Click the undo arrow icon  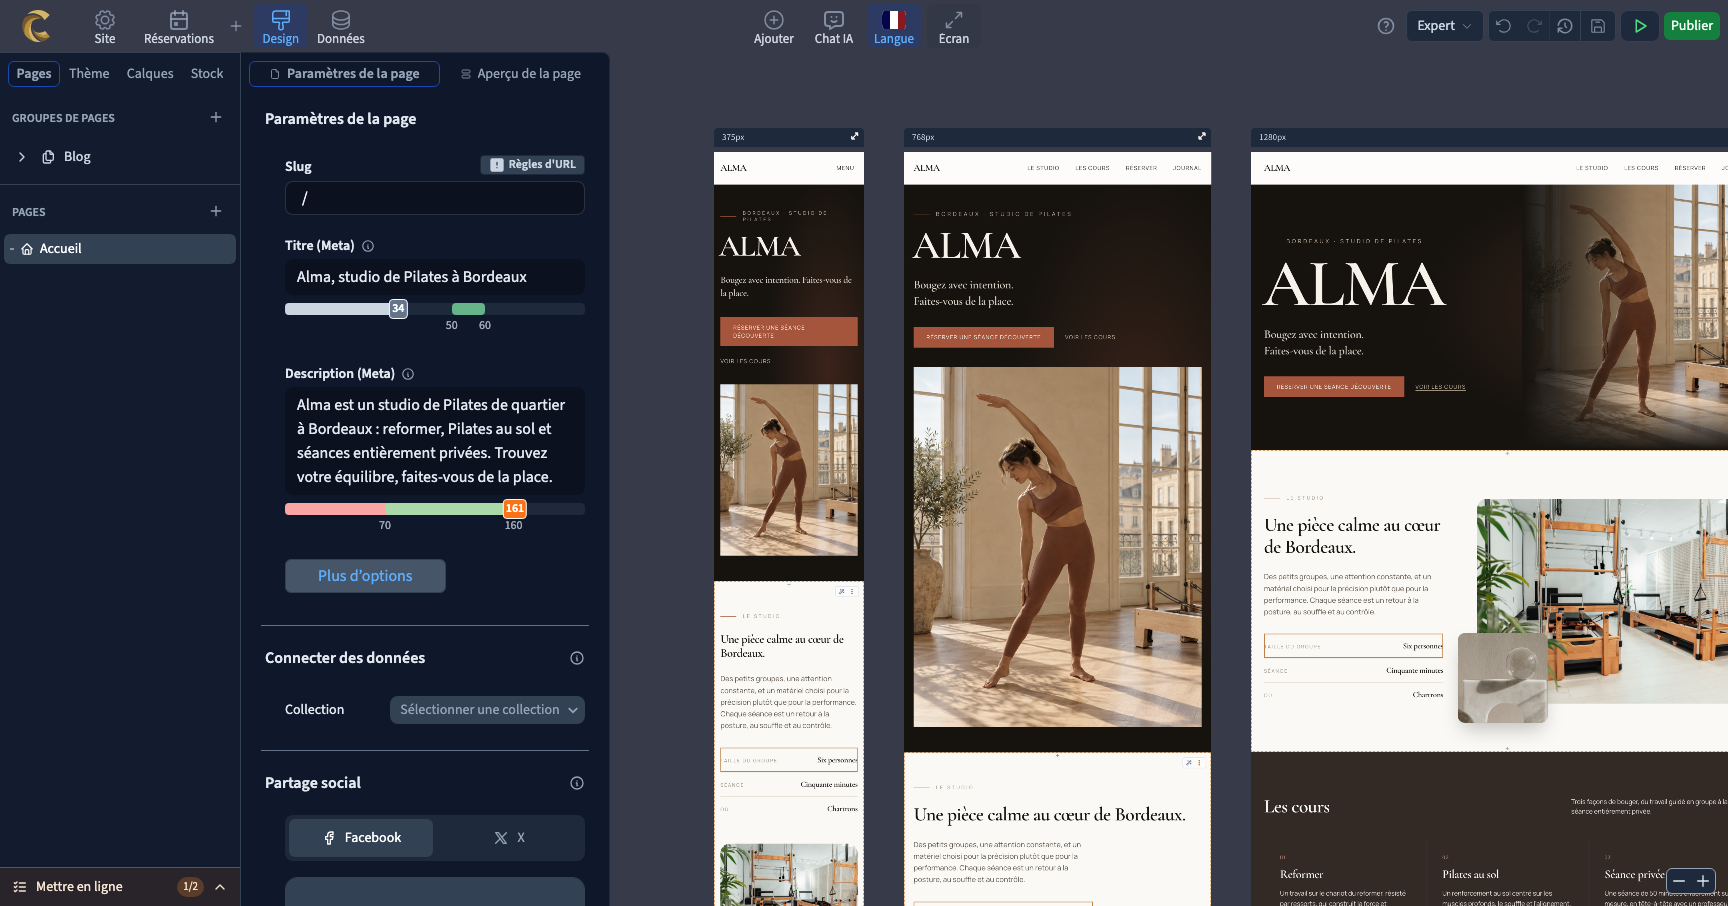pyautogui.click(x=1504, y=26)
